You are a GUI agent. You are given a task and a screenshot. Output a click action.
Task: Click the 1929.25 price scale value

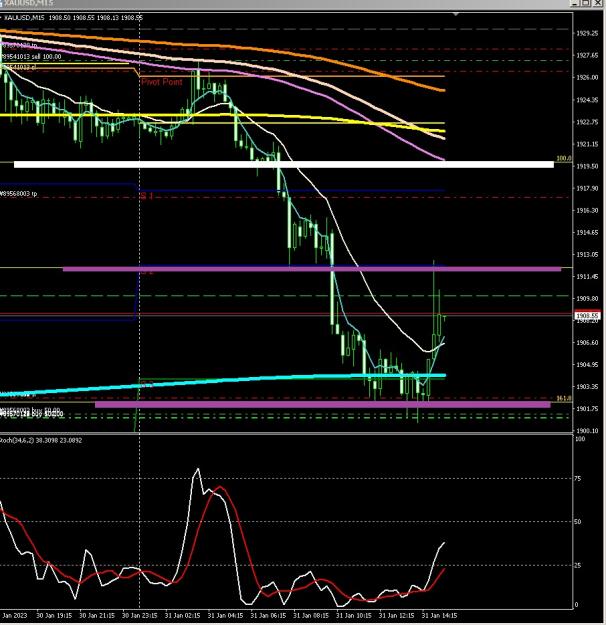[587, 33]
